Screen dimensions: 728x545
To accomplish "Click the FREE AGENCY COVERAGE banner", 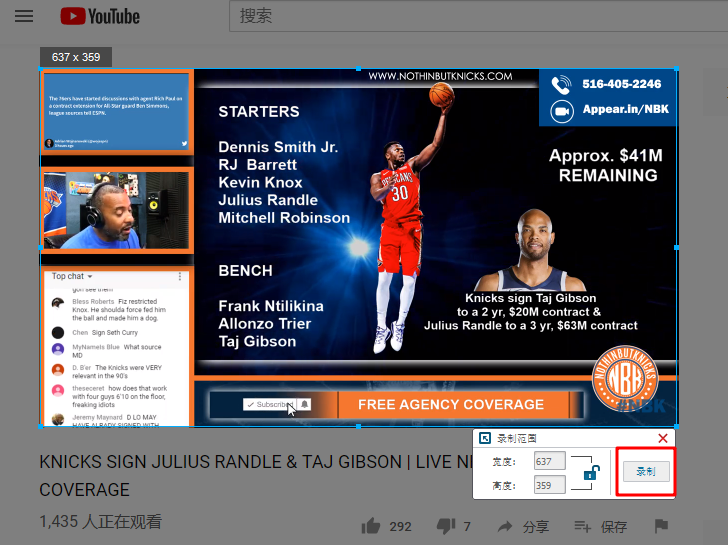I will coord(451,404).
